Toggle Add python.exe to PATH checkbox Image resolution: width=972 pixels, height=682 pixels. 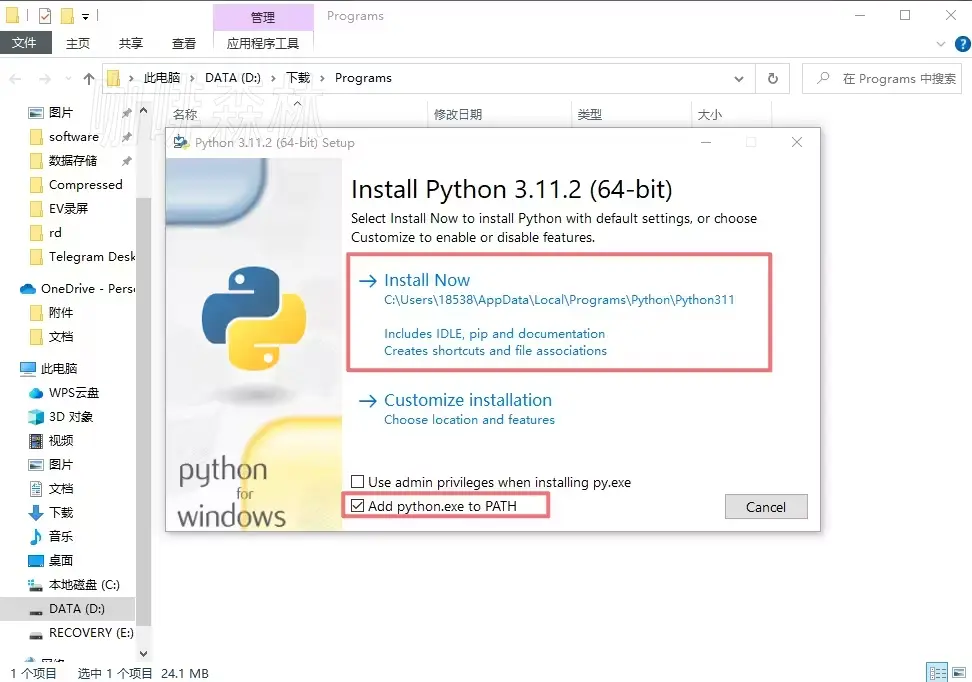click(358, 506)
